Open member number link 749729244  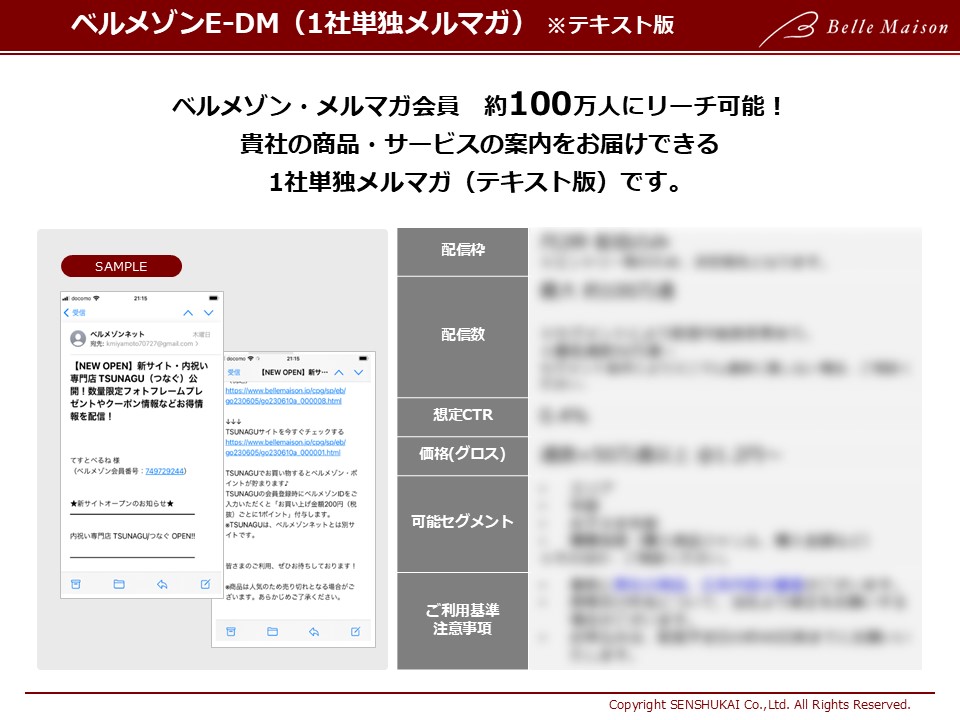165,471
